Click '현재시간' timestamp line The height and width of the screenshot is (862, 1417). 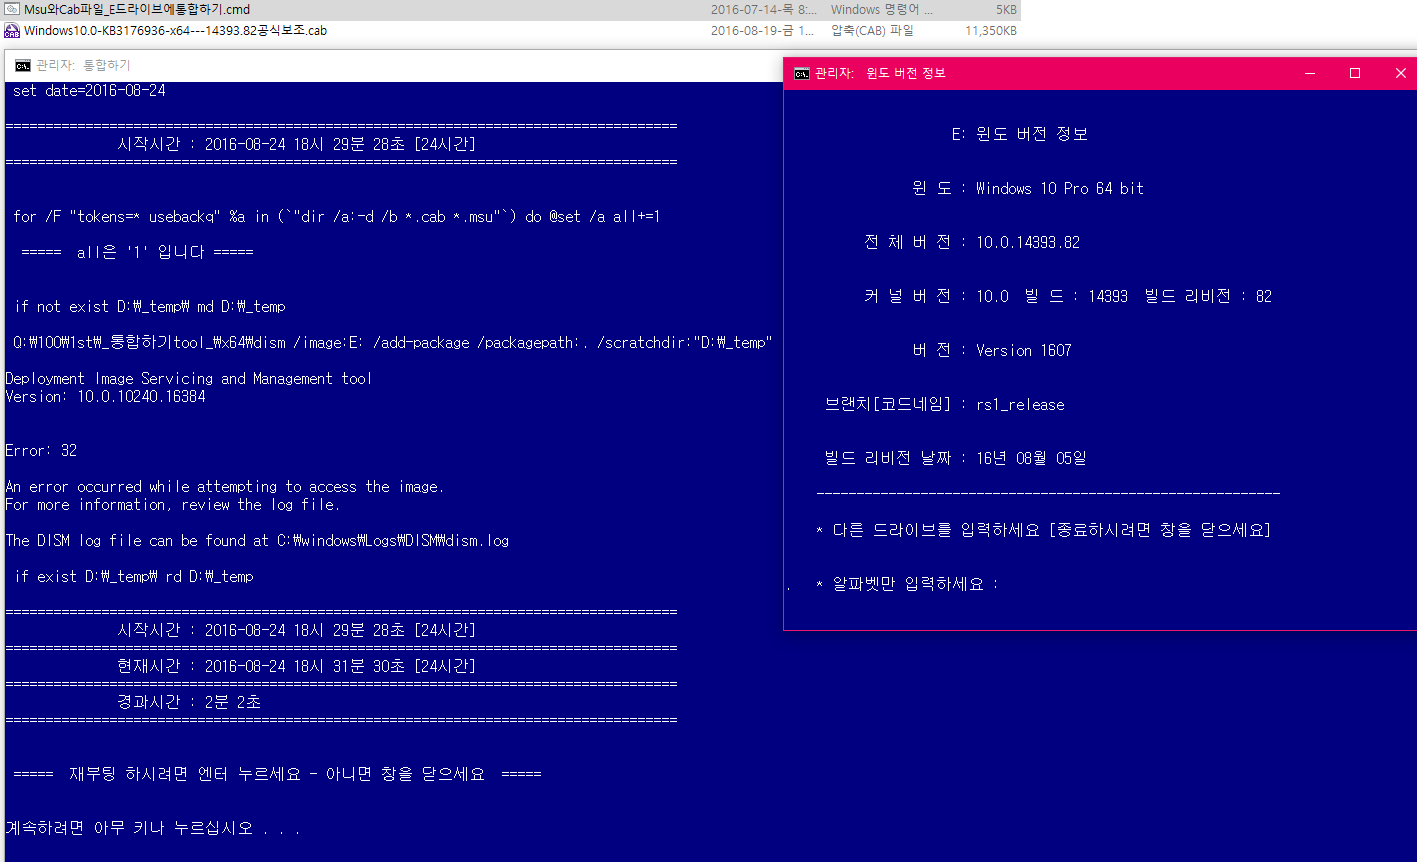tap(296, 667)
